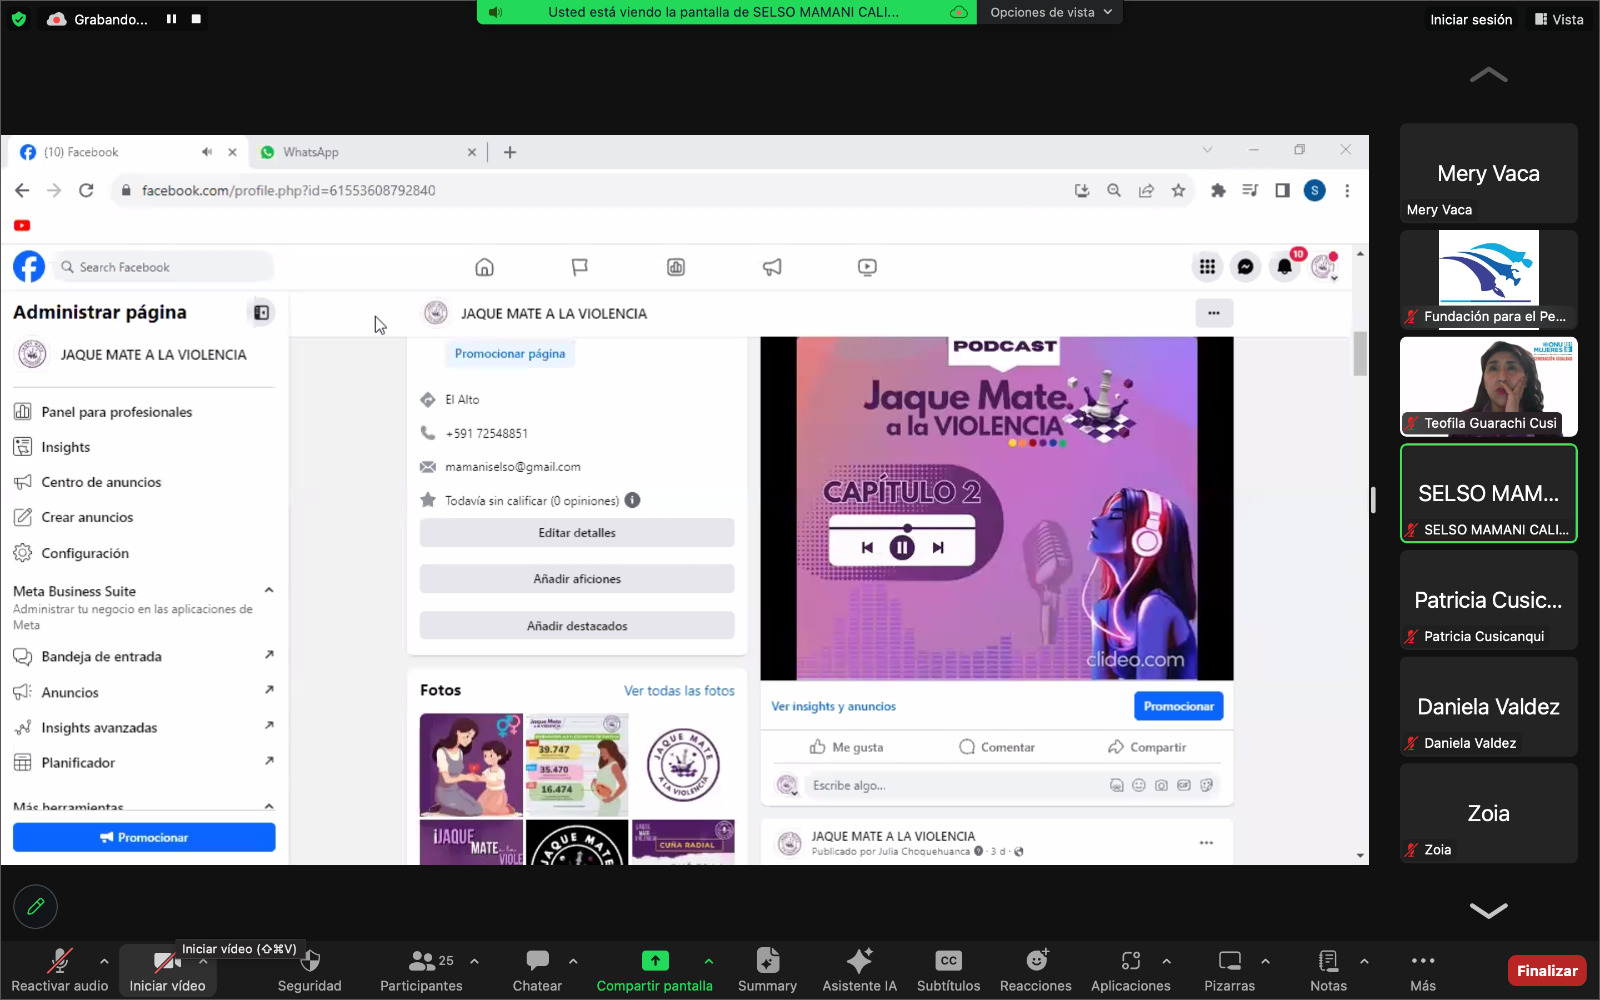Open the Opciones de vista dropdown
Image resolution: width=1600 pixels, height=1000 pixels.
point(1050,12)
